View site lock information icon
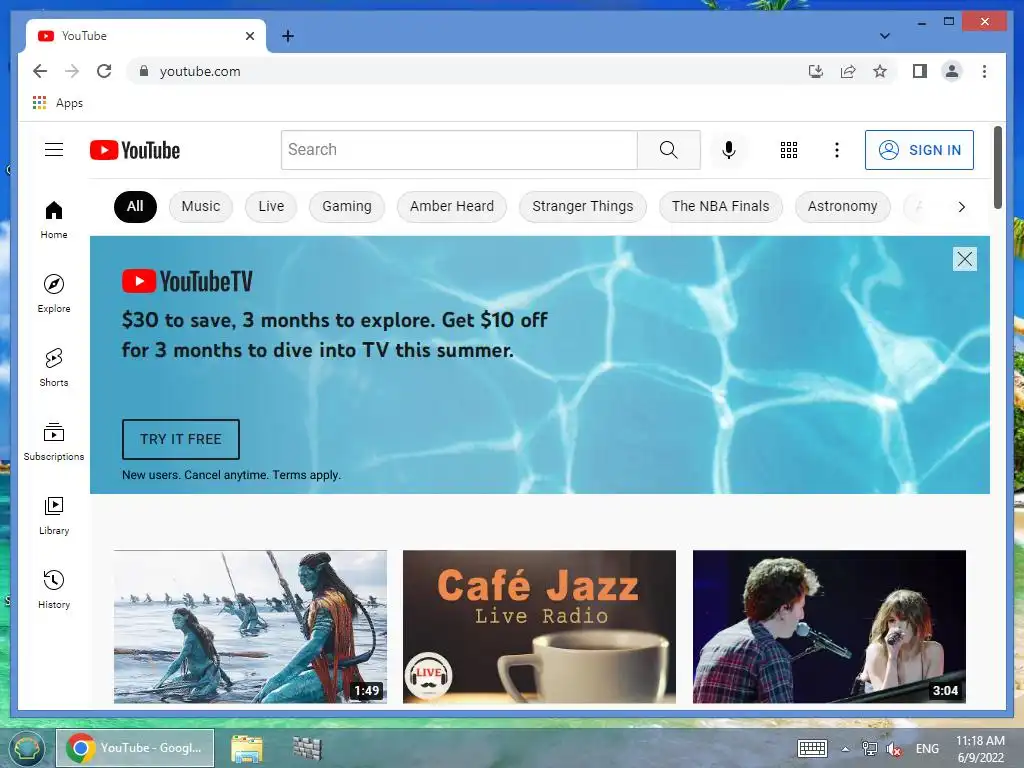The width and height of the screenshot is (1024, 768). (144, 71)
